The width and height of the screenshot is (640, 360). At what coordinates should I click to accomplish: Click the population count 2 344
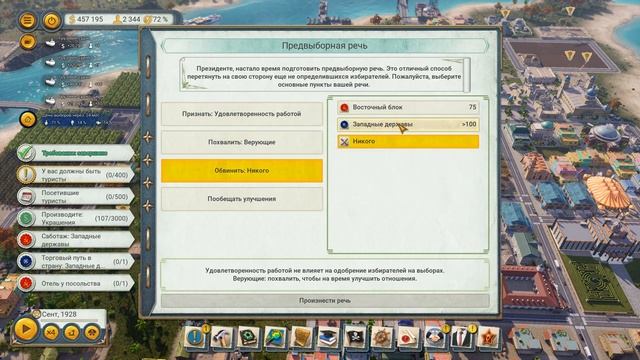pyautogui.click(x=127, y=19)
